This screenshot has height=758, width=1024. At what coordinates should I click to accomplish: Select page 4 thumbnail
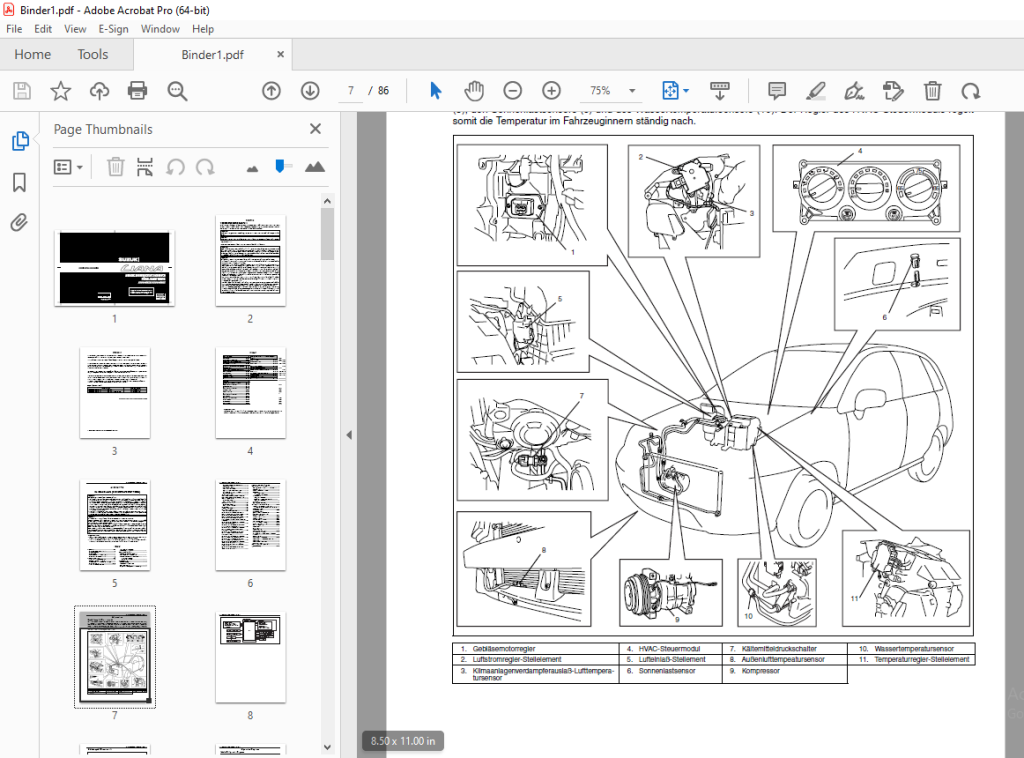coord(250,392)
